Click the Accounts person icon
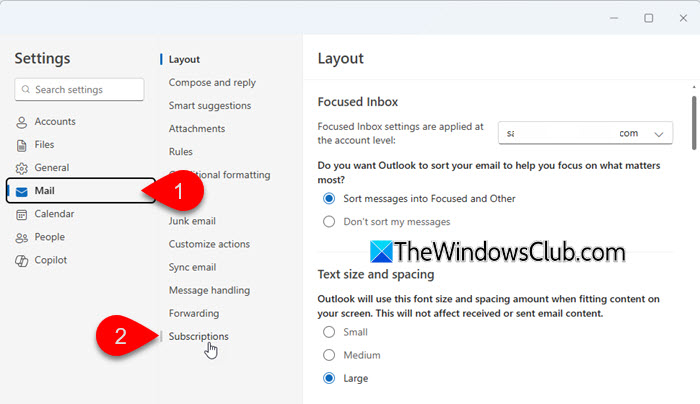 coord(21,122)
